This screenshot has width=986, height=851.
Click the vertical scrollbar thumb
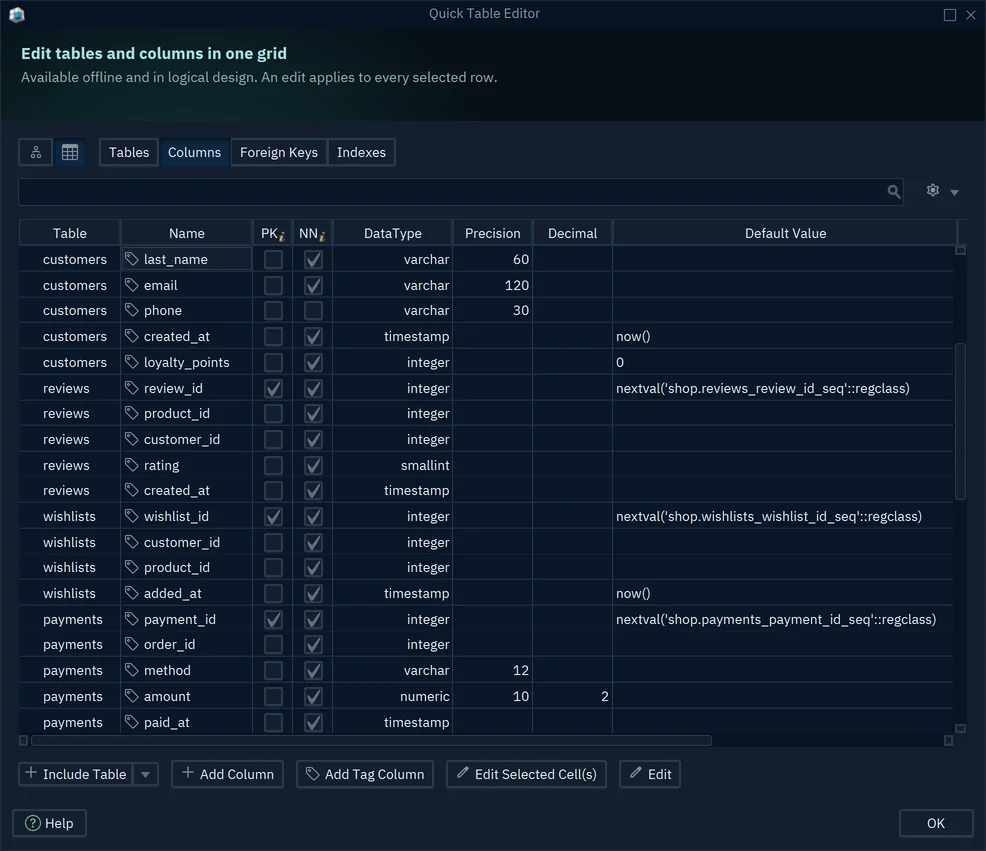point(960,421)
